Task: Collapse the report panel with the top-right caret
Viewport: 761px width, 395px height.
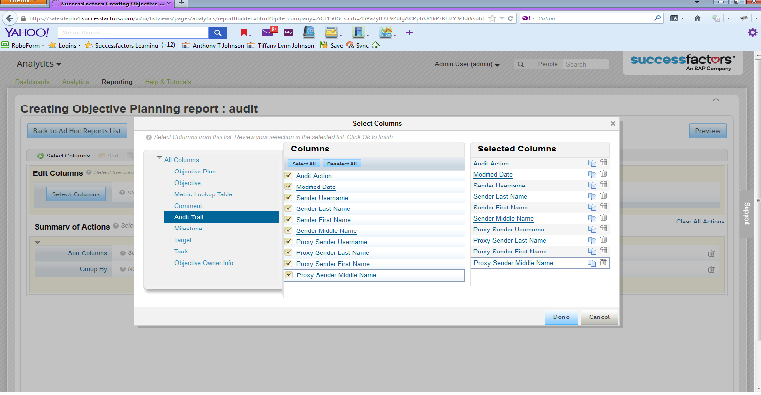Action: [716, 100]
